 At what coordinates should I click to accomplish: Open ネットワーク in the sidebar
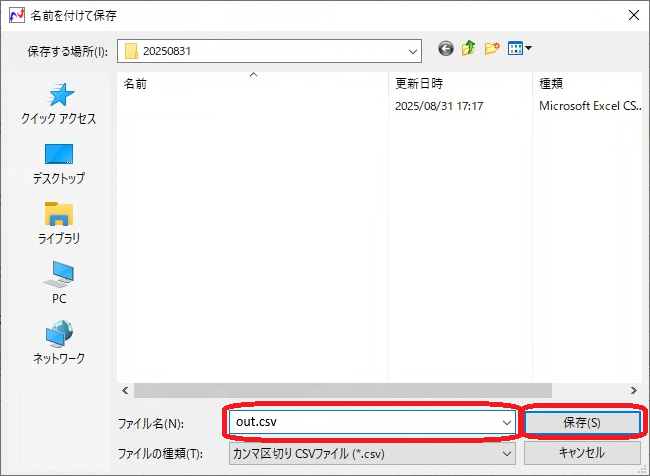click(x=59, y=342)
